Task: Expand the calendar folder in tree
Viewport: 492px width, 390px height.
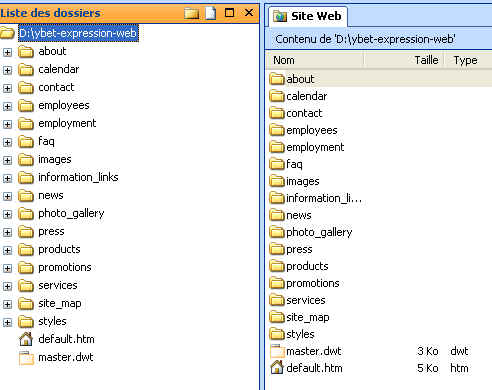Action: [x=7, y=70]
